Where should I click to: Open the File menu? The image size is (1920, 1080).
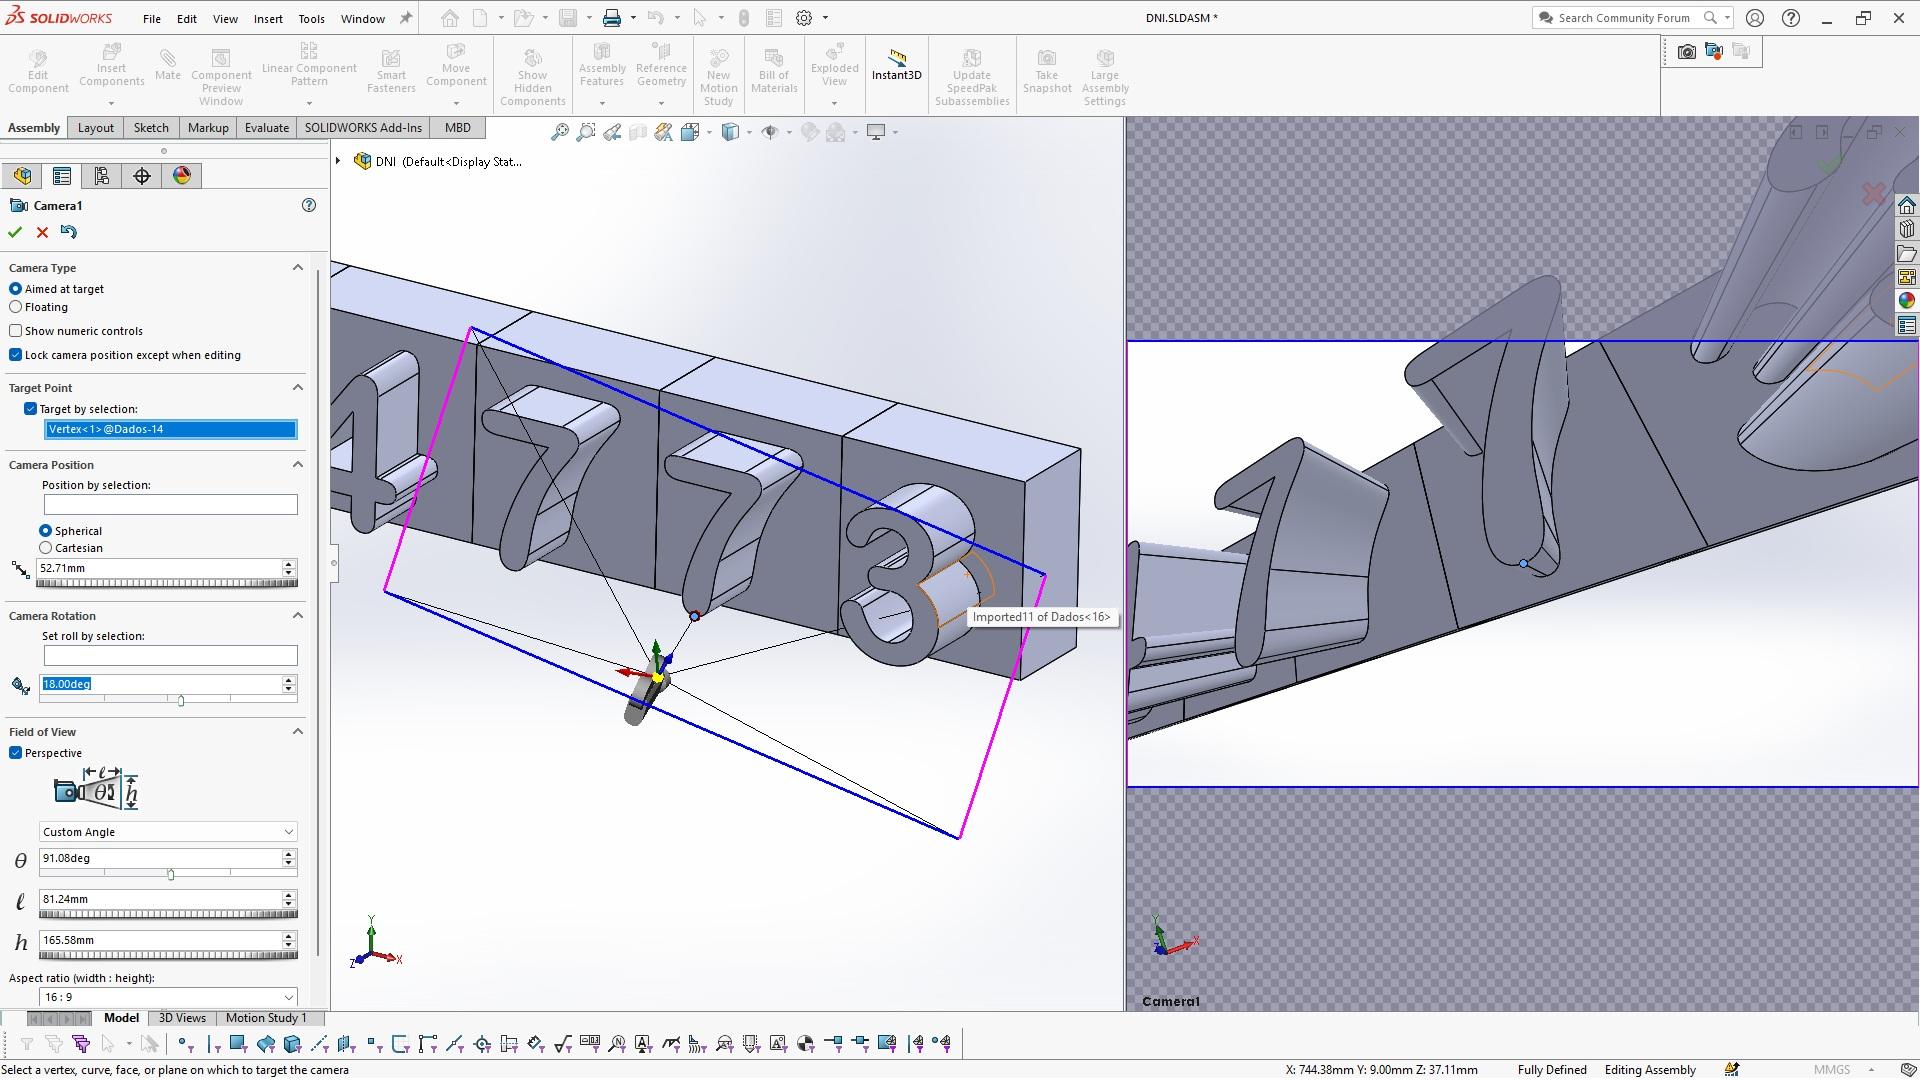click(x=152, y=18)
